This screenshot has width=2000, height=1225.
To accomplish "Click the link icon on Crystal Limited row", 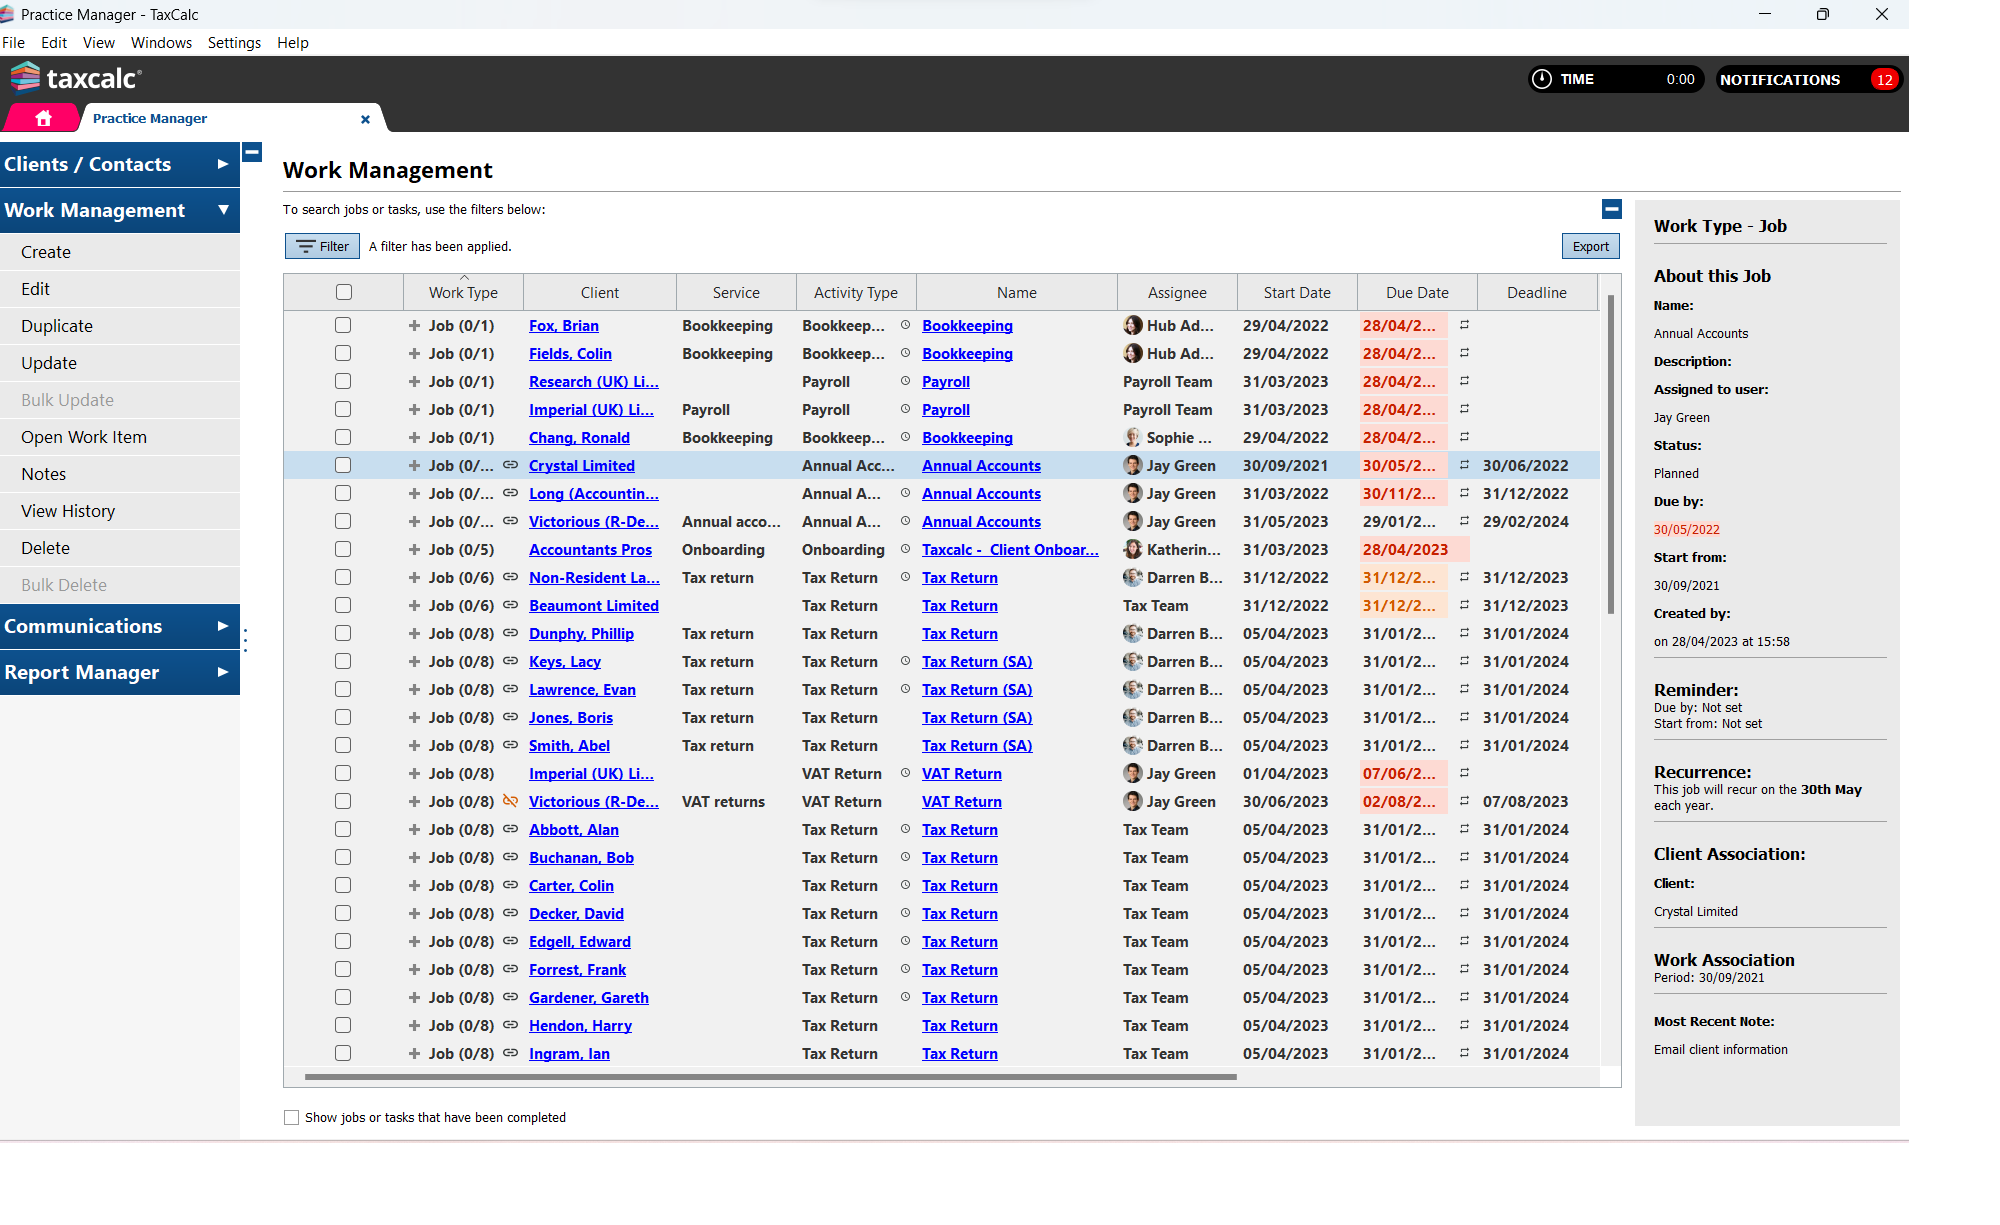I will (x=510, y=465).
